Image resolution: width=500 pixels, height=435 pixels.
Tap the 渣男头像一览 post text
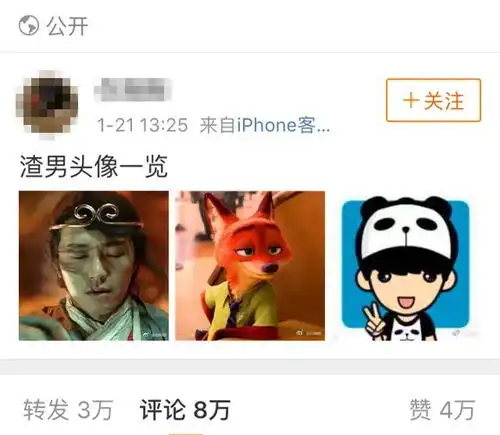94,166
